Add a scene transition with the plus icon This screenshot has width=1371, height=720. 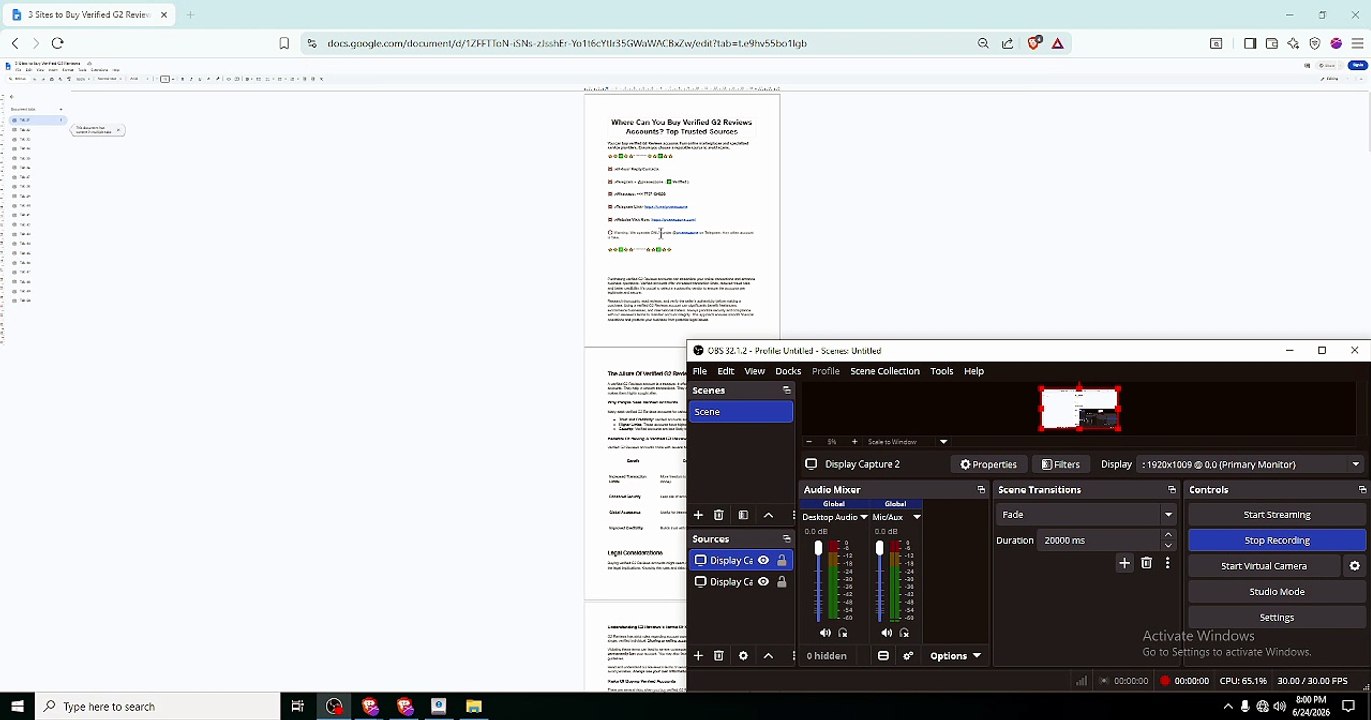pos(1124,564)
